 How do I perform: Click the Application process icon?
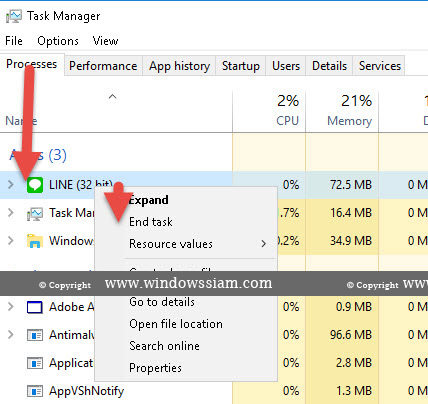pos(35,363)
